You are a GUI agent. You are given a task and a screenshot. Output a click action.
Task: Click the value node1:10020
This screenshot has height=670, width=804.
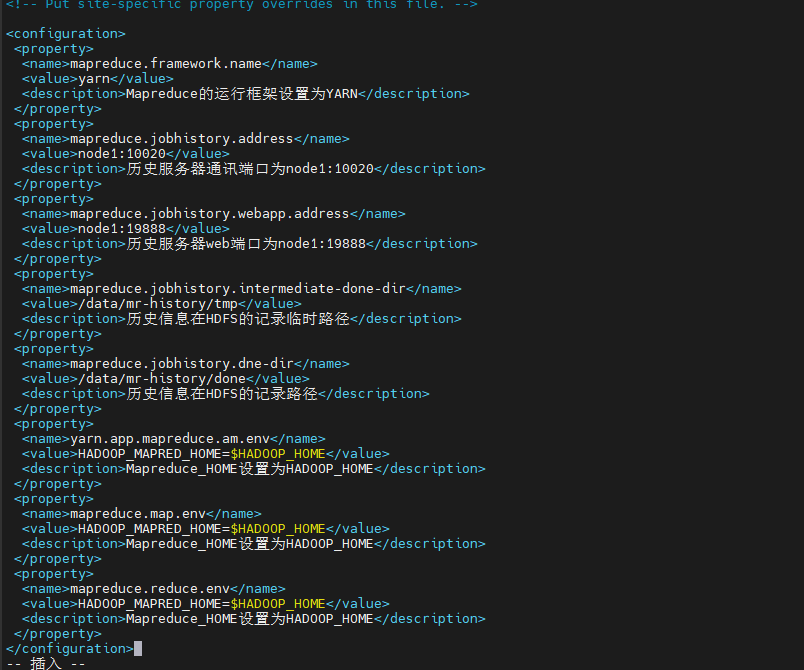(x=122, y=154)
